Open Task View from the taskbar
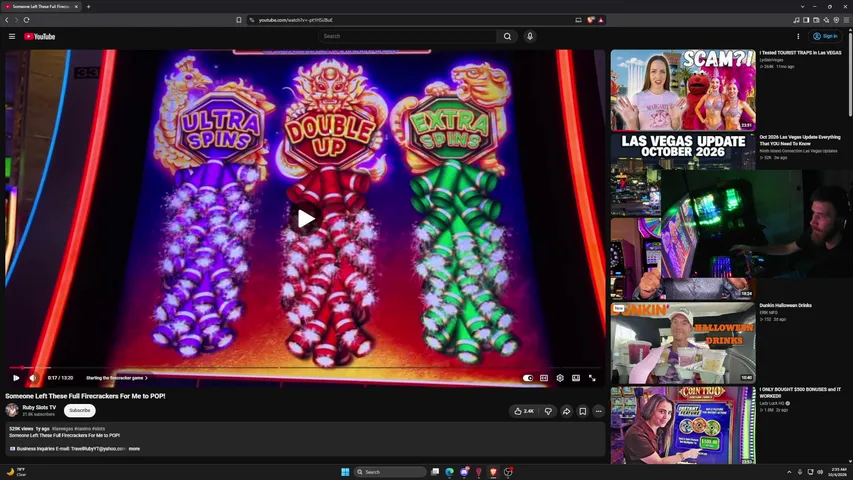This screenshot has height=480, width=853. pyautogui.click(x=435, y=472)
